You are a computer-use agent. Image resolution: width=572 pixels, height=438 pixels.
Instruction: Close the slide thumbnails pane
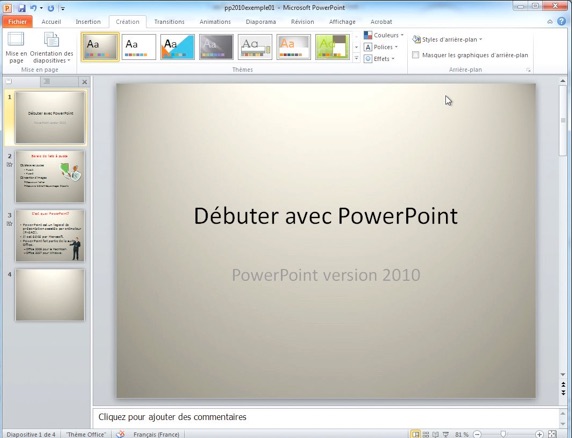(84, 82)
